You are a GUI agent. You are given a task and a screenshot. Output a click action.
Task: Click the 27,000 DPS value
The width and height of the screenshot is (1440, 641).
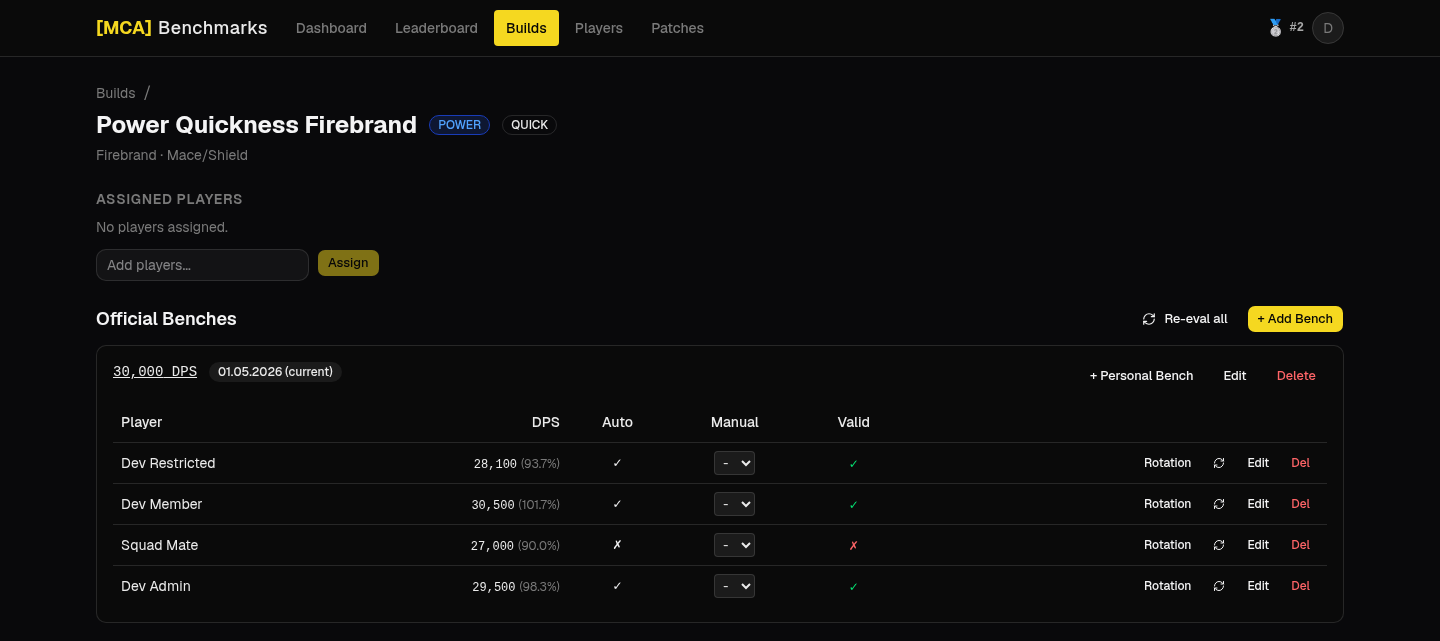coord(492,546)
